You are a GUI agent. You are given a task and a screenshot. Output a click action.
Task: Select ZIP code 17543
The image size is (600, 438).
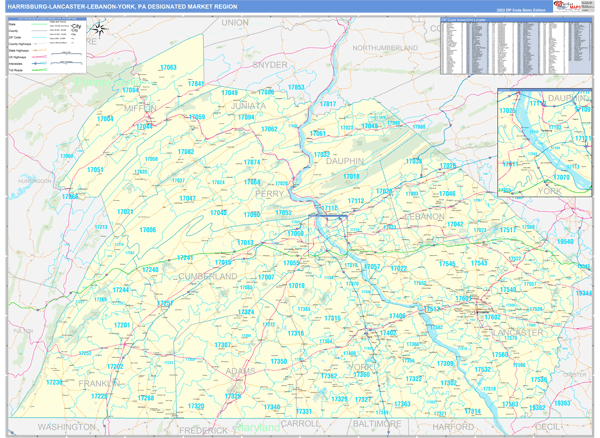click(x=479, y=263)
